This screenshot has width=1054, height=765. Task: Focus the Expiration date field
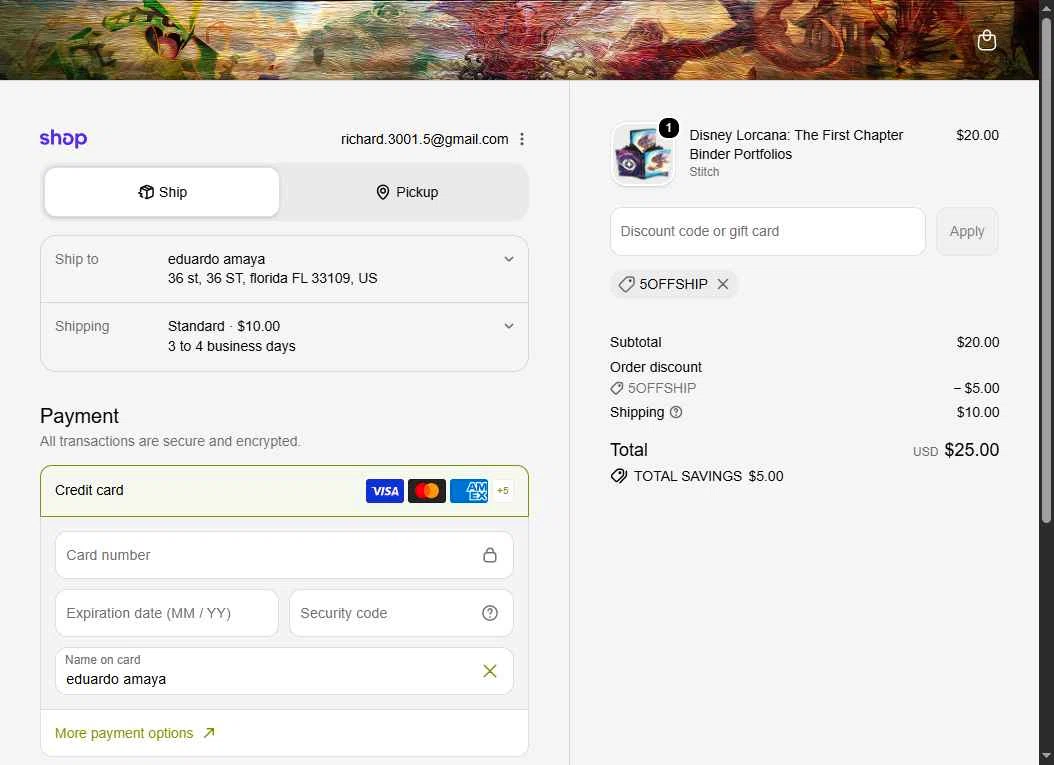tap(167, 613)
